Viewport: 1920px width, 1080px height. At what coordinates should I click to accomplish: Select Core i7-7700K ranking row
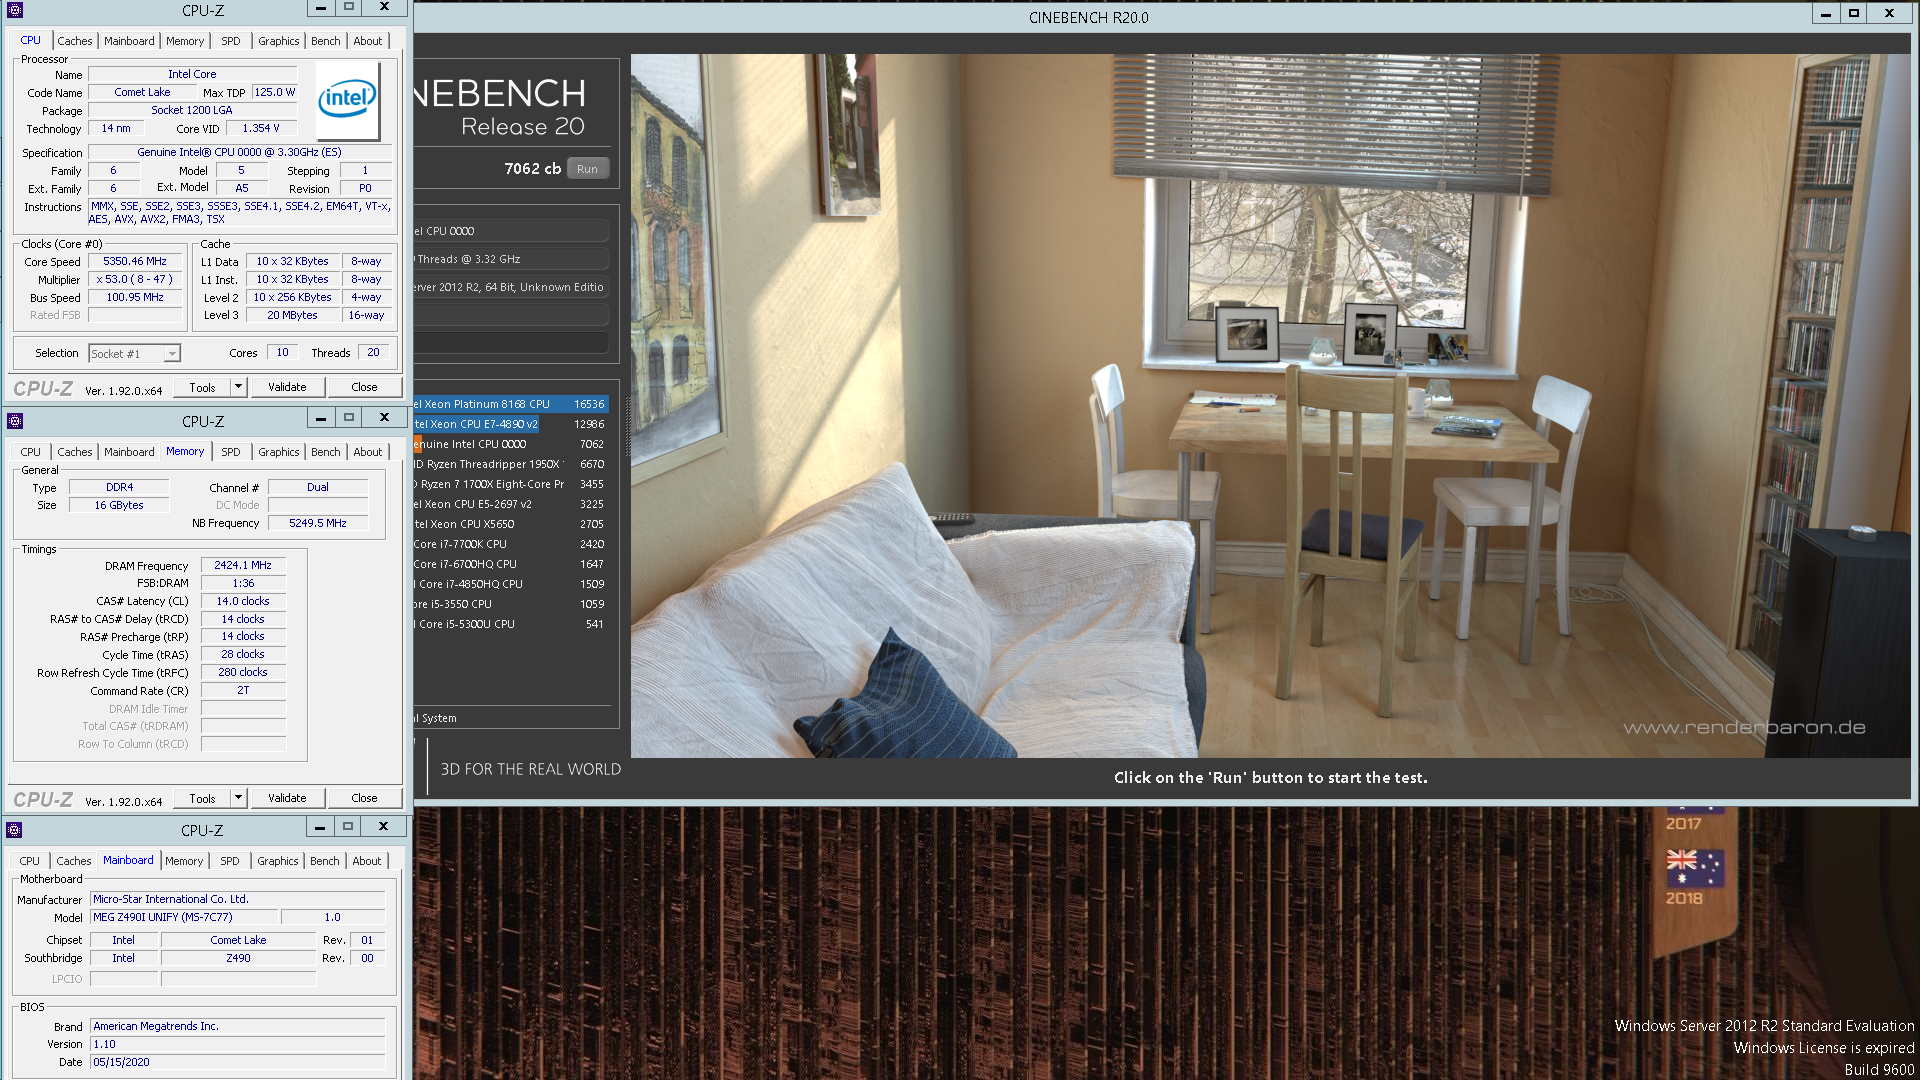[x=511, y=544]
